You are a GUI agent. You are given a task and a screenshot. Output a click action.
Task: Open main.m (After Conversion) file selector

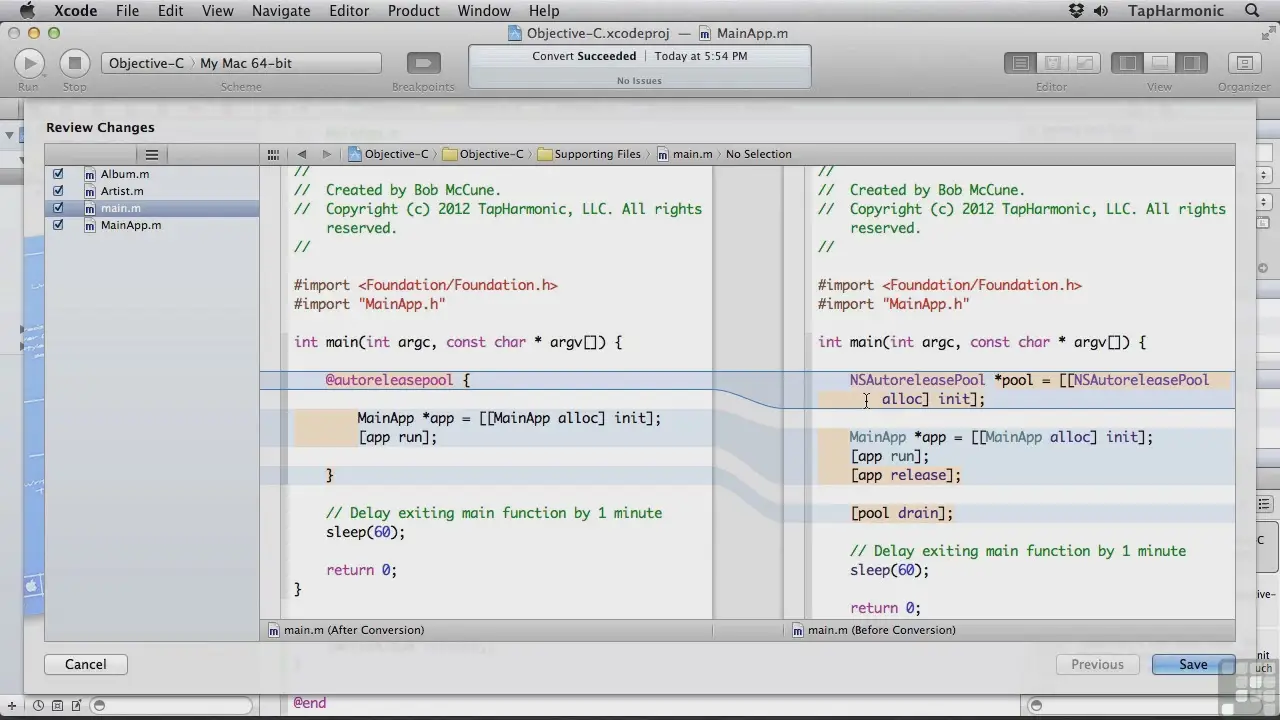(x=346, y=630)
